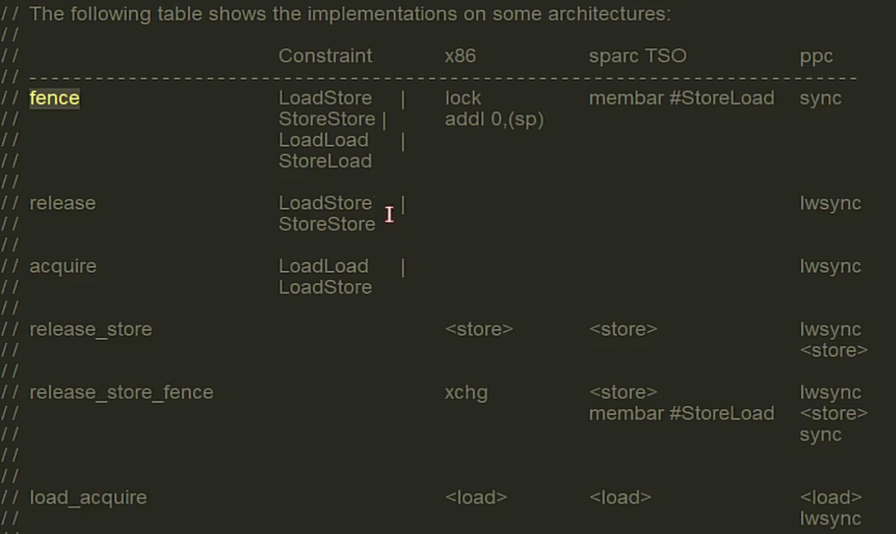This screenshot has height=534, width=896.
Task: Click the highlighted word fence
Action: 54,98
